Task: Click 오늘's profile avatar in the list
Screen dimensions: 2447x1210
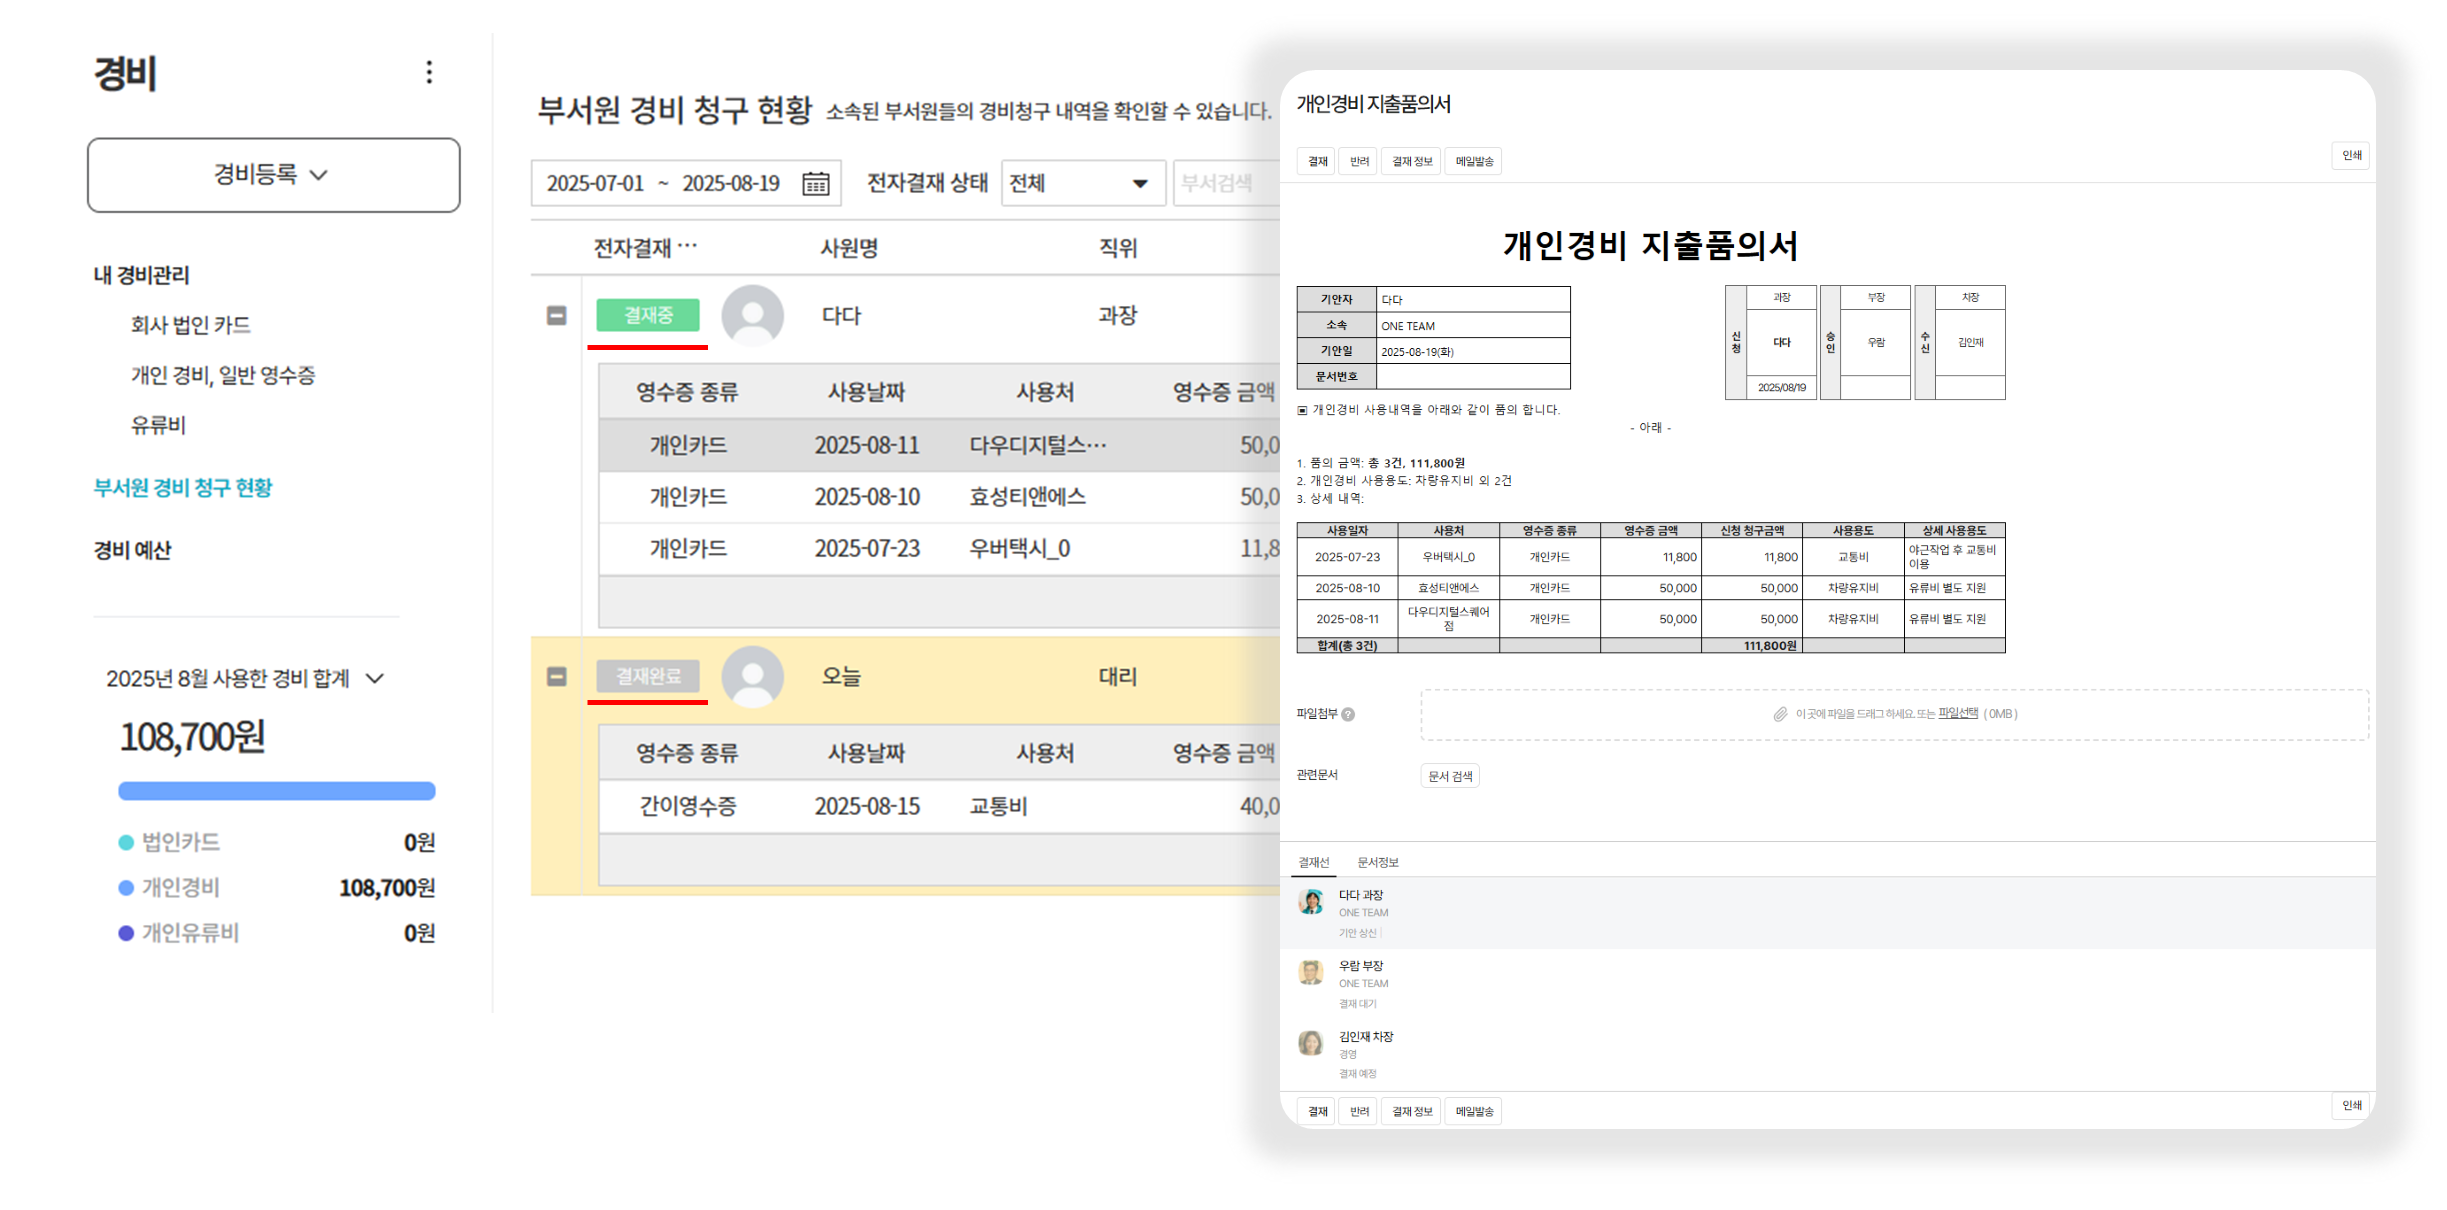Action: 752,676
